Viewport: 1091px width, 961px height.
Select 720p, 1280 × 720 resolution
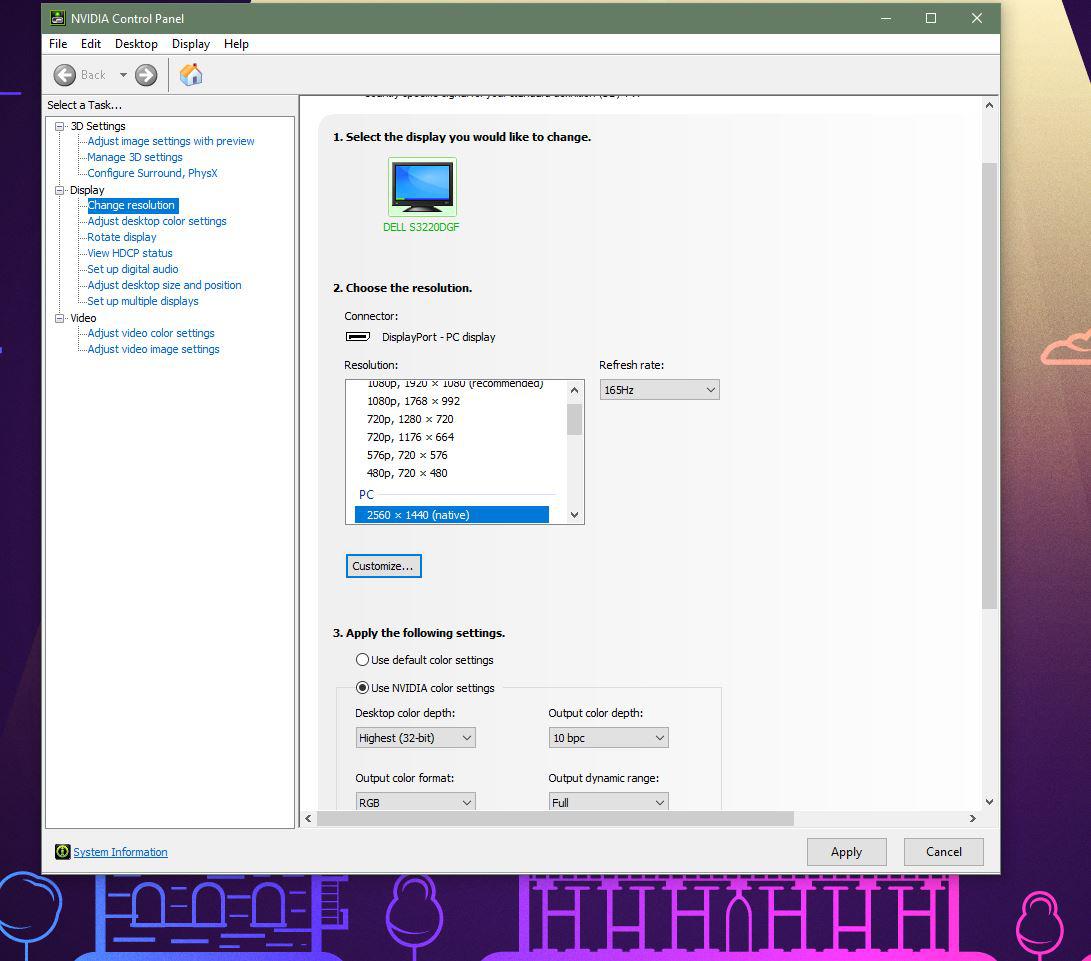click(410, 419)
